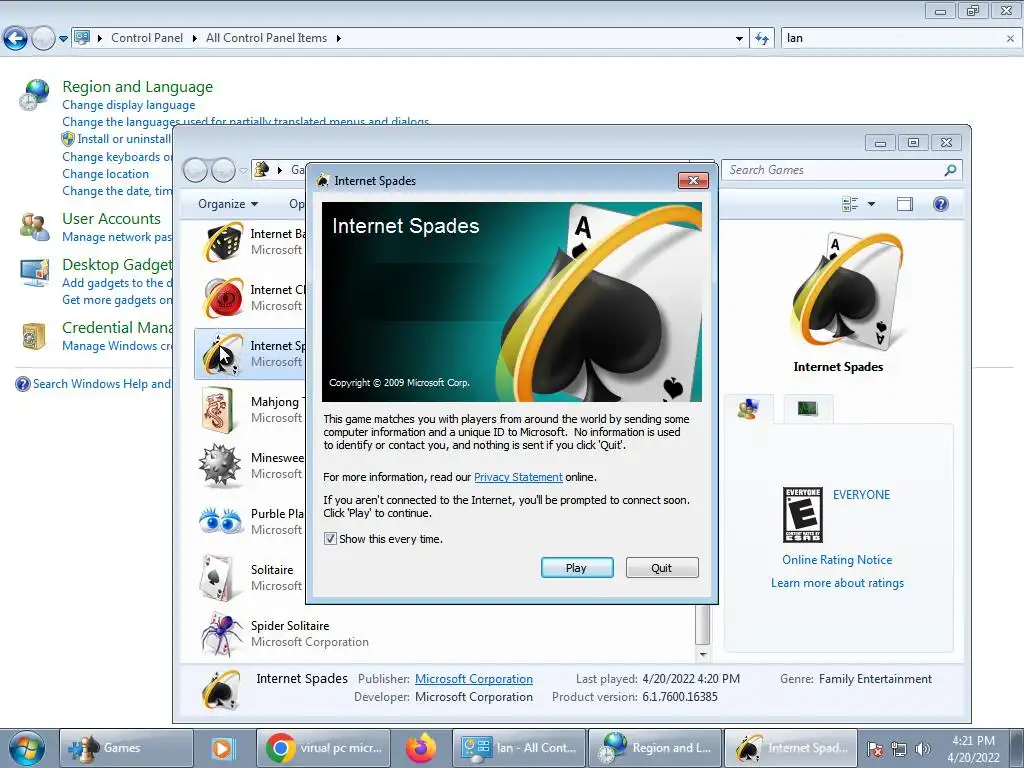Click the EVERYONE rating link
This screenshot has height=768, width=1024.
[861, 494]
